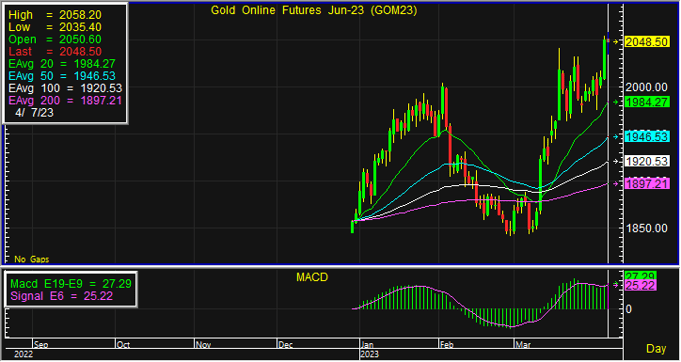
Task: Click the magenta 1897.21 EAvg 200 tag
Action: click(x=646, y=184)
